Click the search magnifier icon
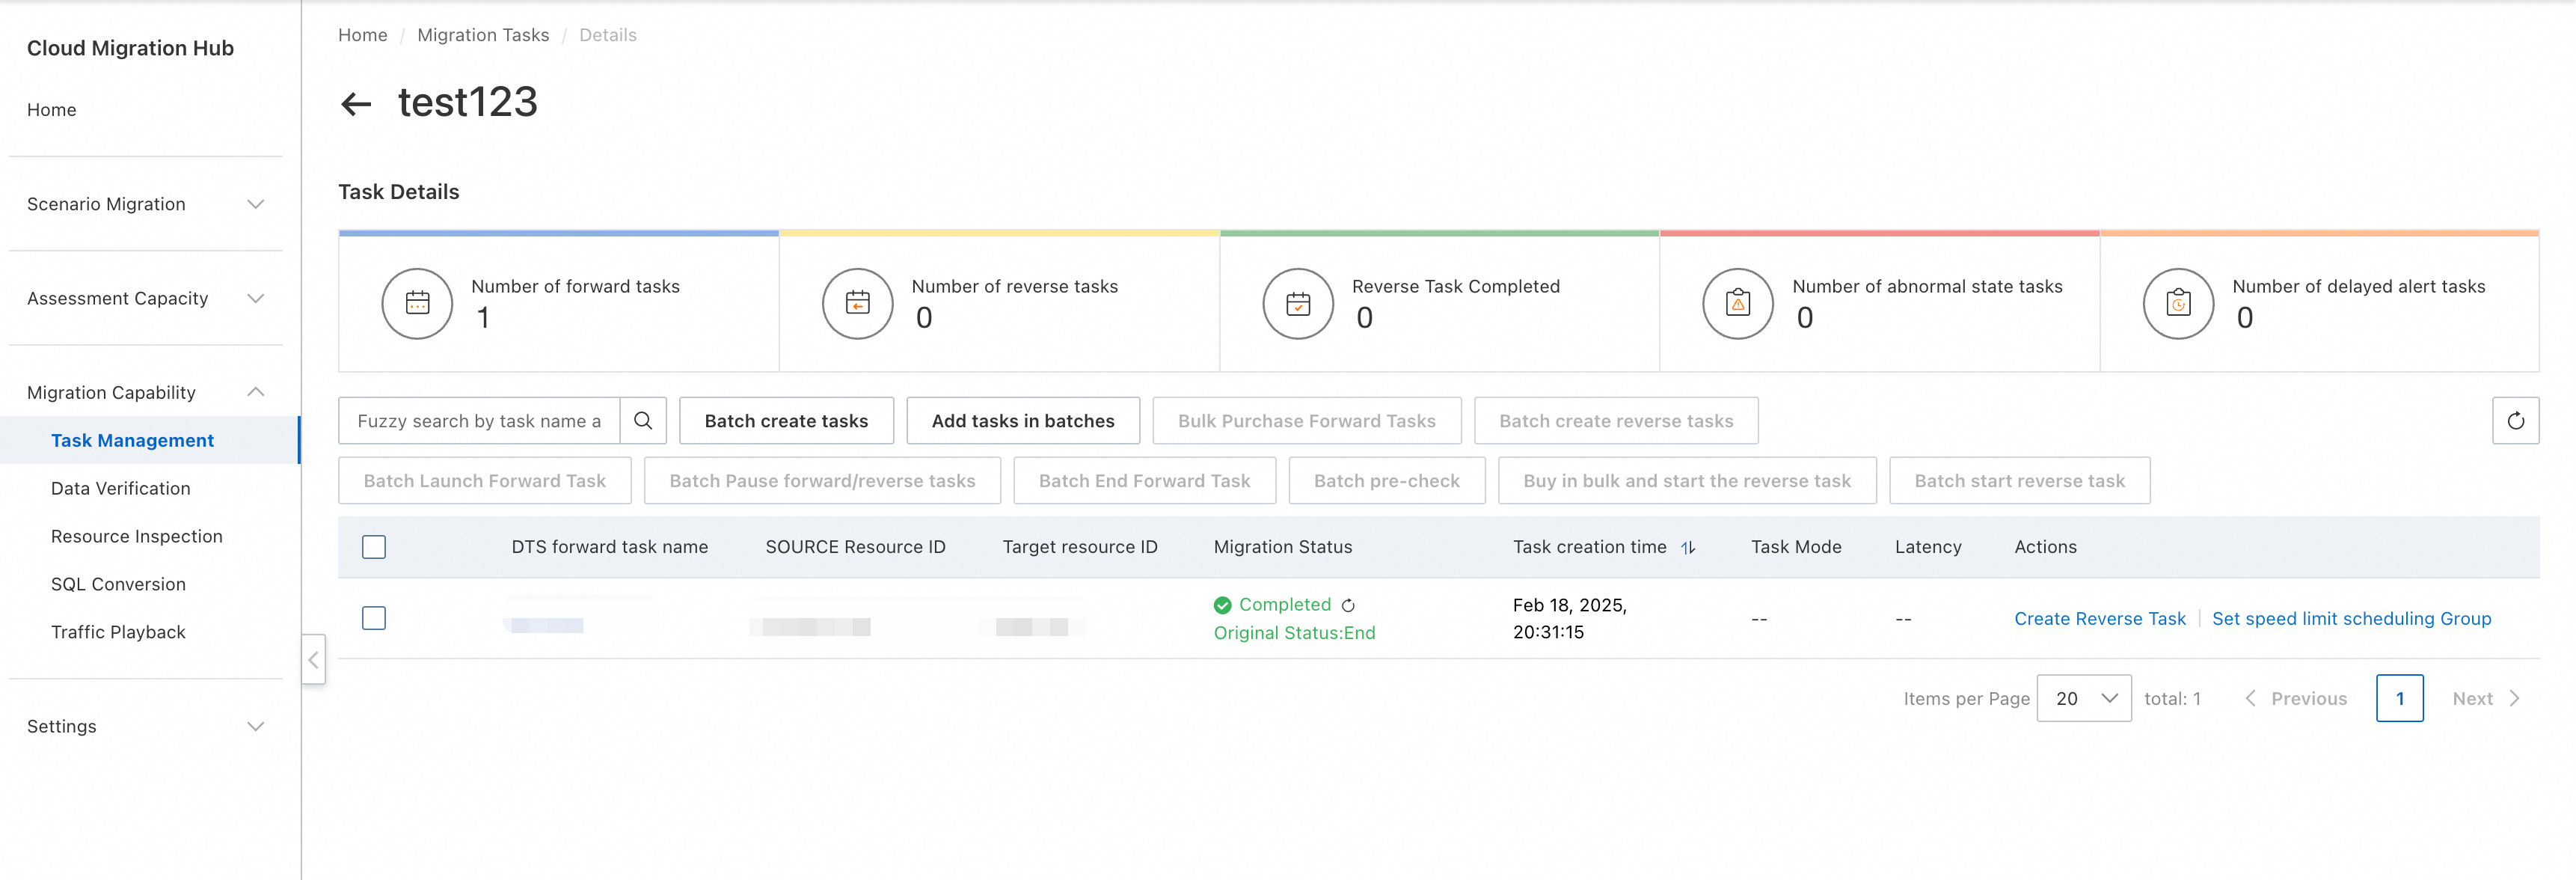Screen dimensions: 2576x880 click(643, 421)
